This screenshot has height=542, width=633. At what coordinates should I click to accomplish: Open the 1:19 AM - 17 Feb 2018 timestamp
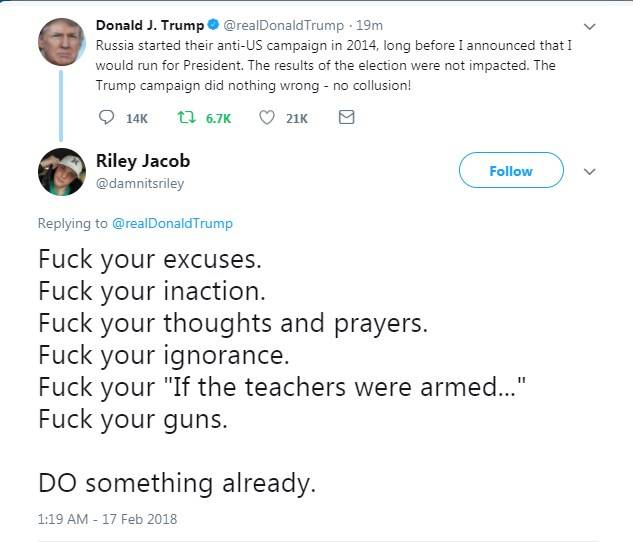coord(108,519)
